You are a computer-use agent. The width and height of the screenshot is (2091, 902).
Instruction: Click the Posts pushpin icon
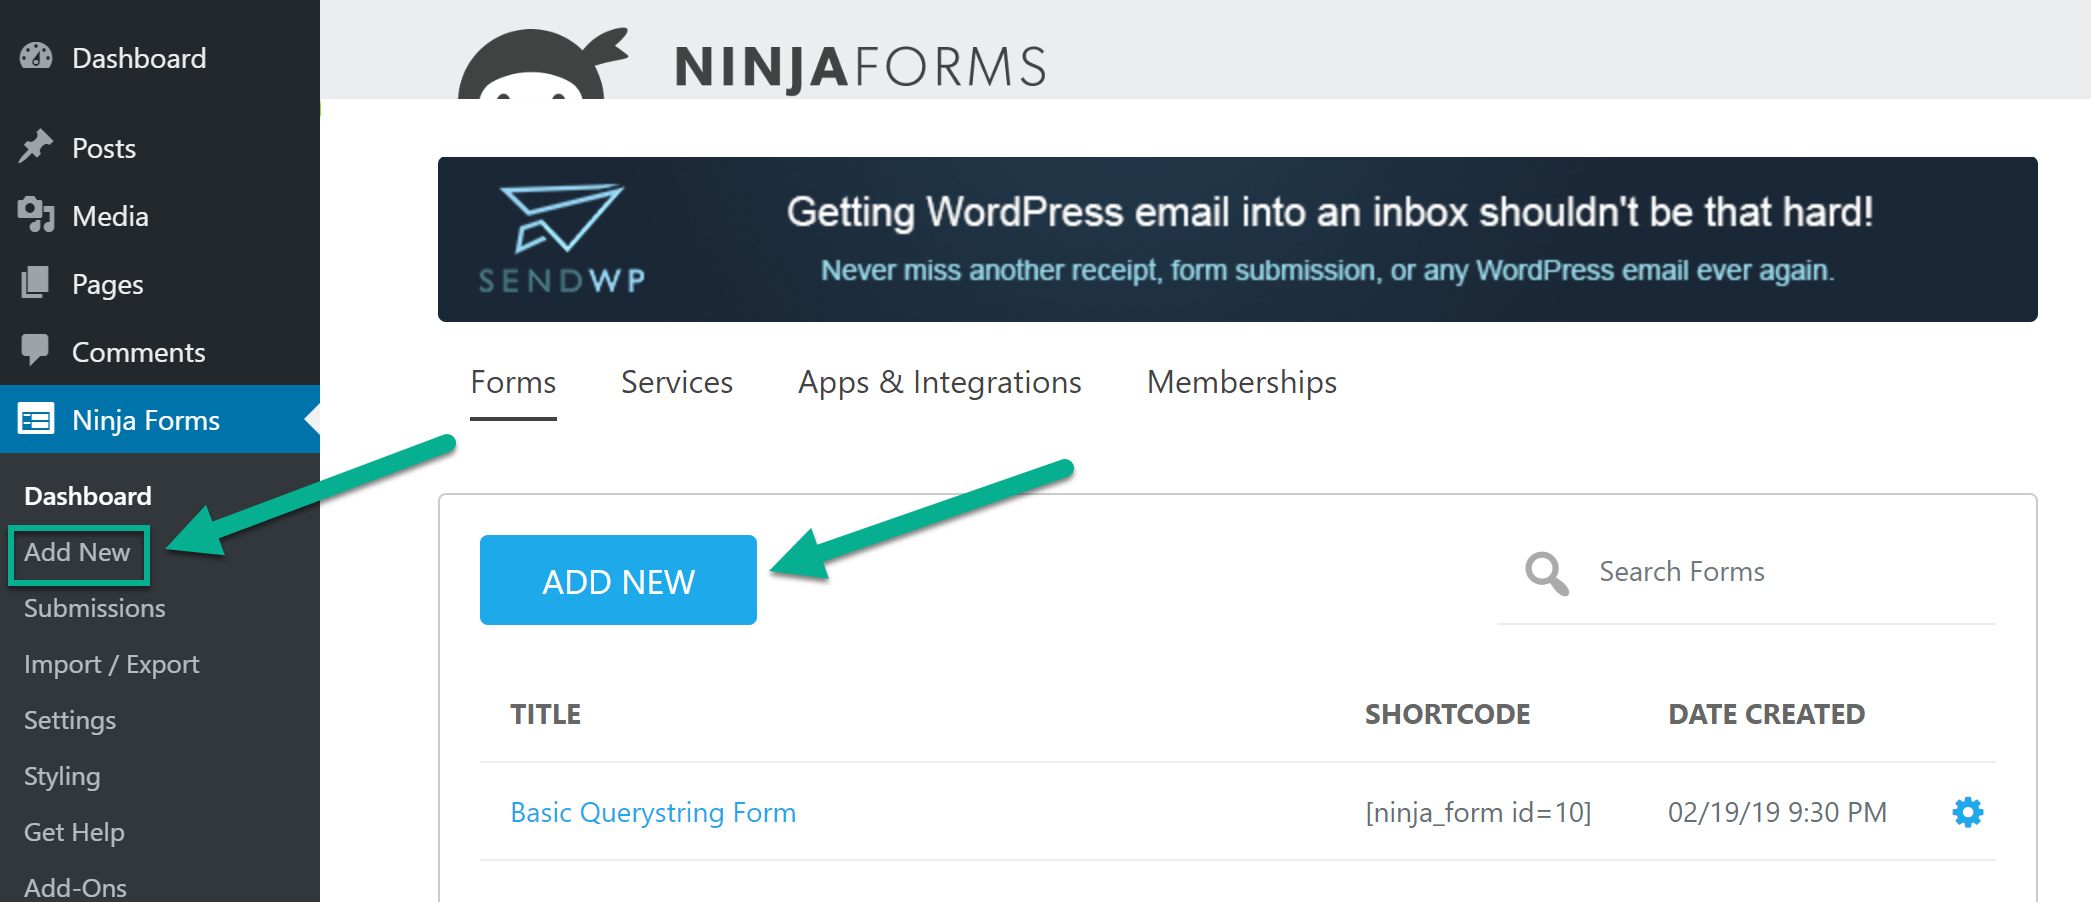point(36,147)
